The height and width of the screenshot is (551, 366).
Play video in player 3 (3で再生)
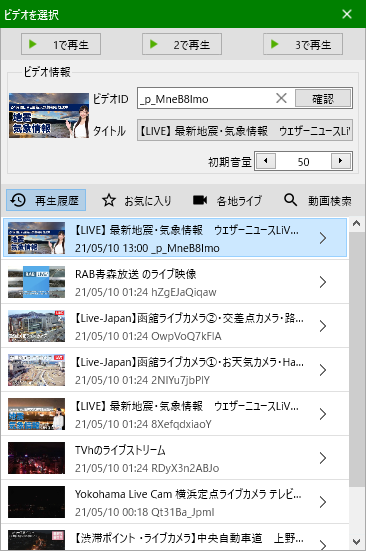point(303,44)
